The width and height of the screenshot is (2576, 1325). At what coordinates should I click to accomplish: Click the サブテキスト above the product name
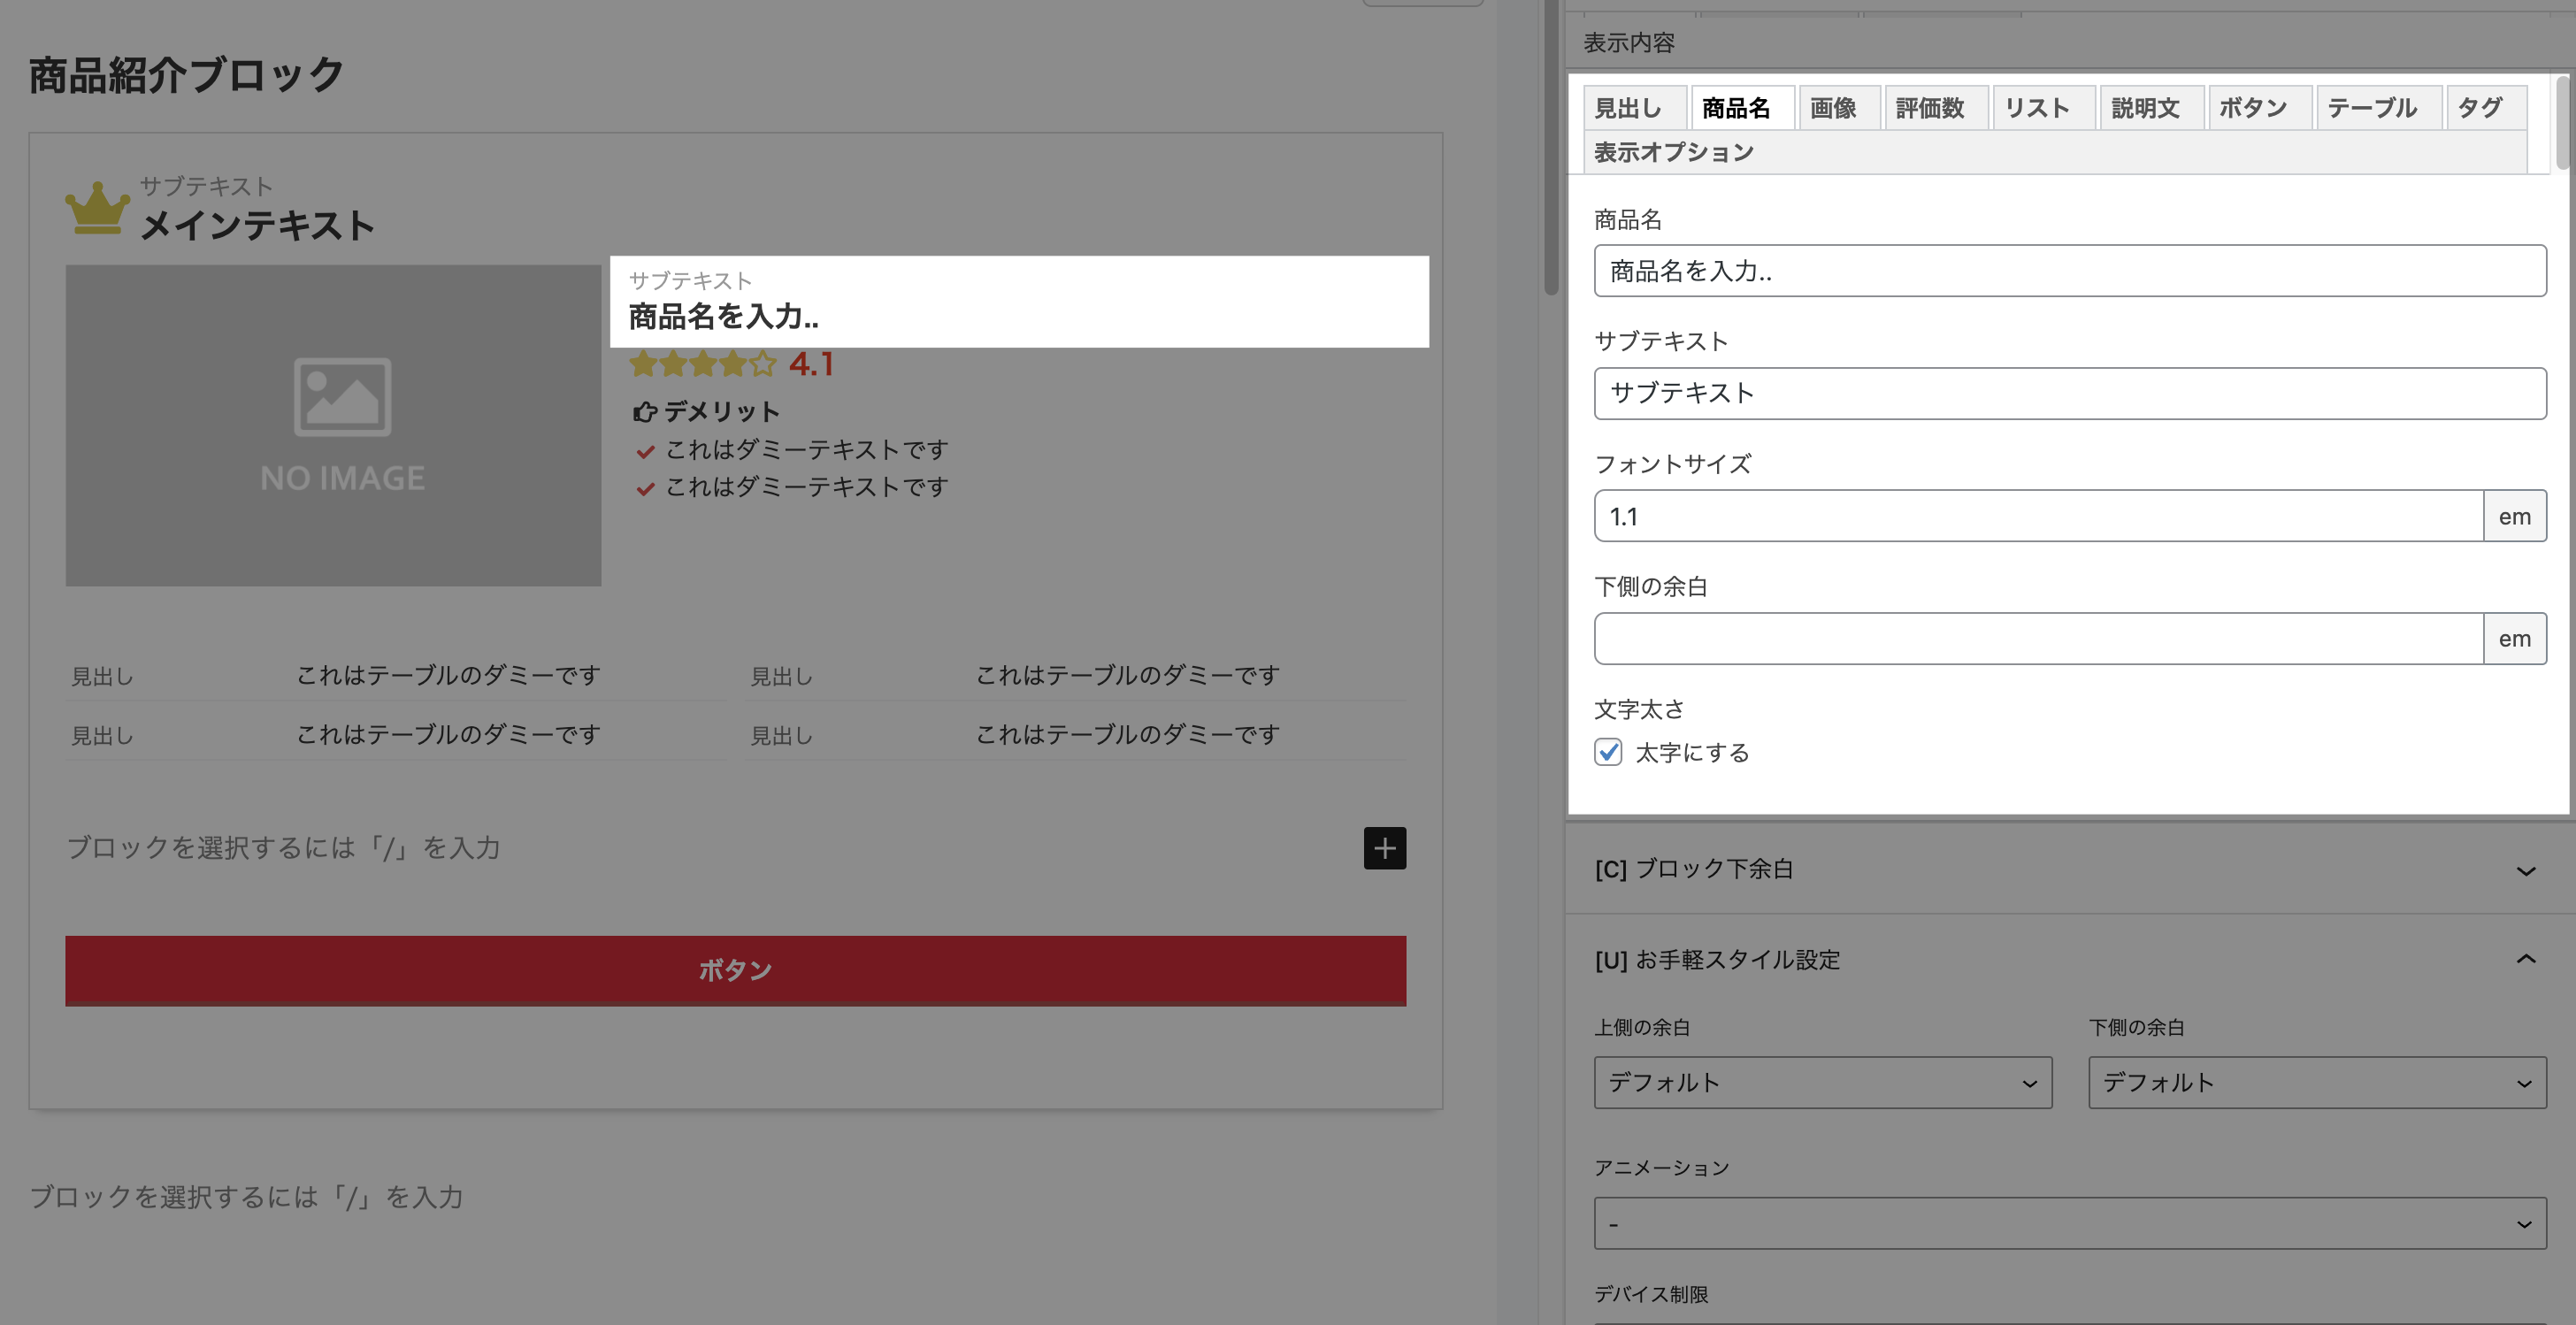(690, 280)
